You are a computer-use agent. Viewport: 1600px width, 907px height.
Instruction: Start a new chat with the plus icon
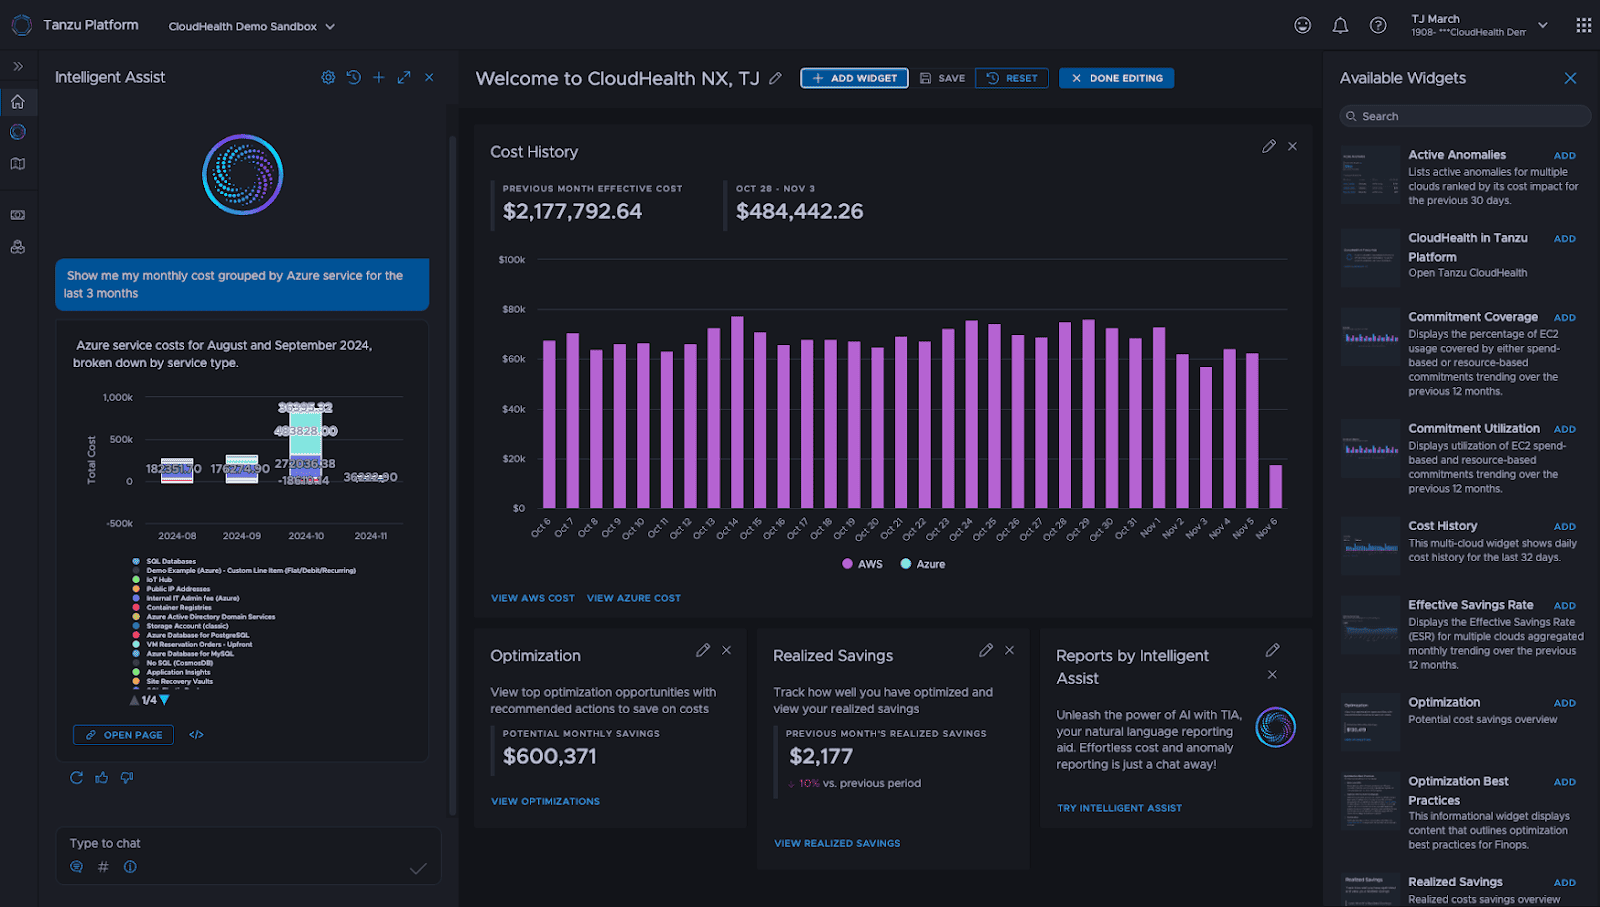click(x=378, y=77)
